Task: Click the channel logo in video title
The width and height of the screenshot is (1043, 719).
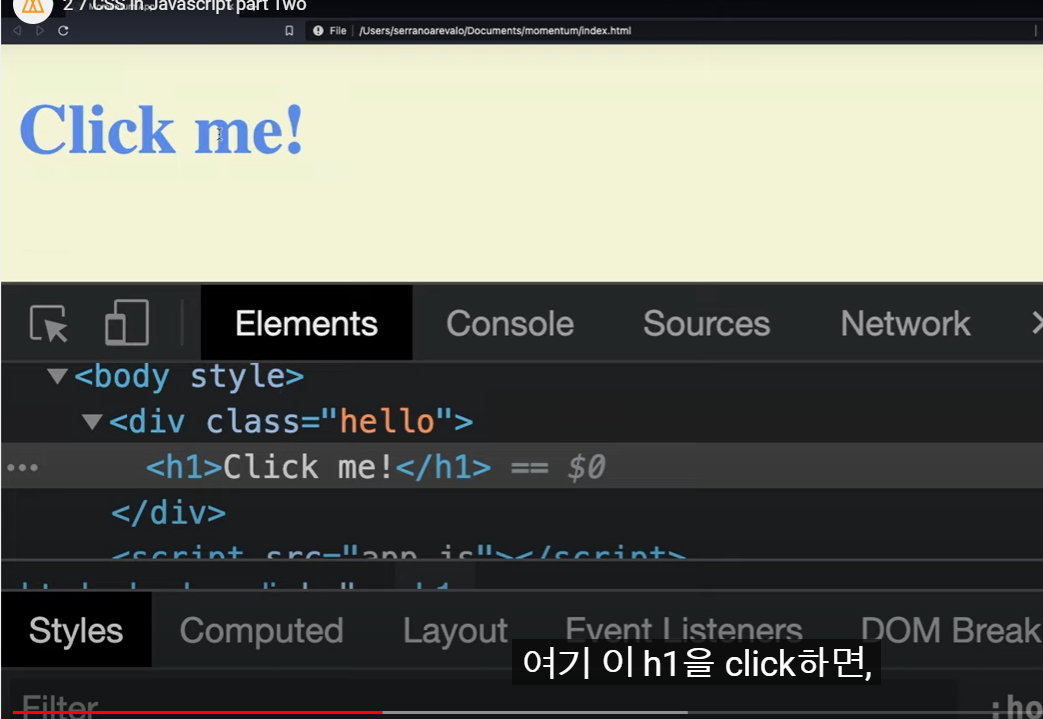Action: coord(33,8)
